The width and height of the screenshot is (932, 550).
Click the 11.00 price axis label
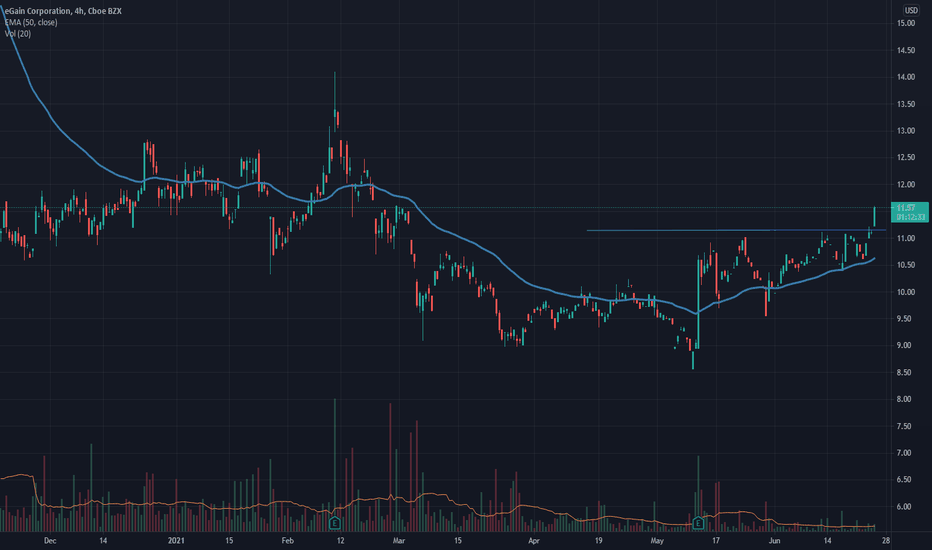(906, 238)
